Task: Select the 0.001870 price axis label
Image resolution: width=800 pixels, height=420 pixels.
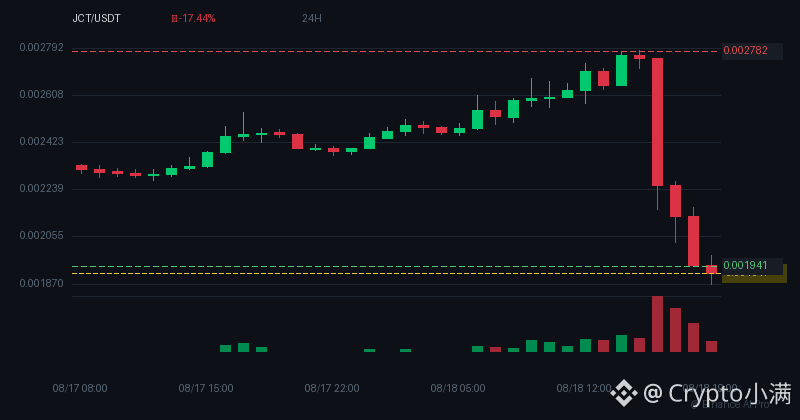Action: (42, 283)
